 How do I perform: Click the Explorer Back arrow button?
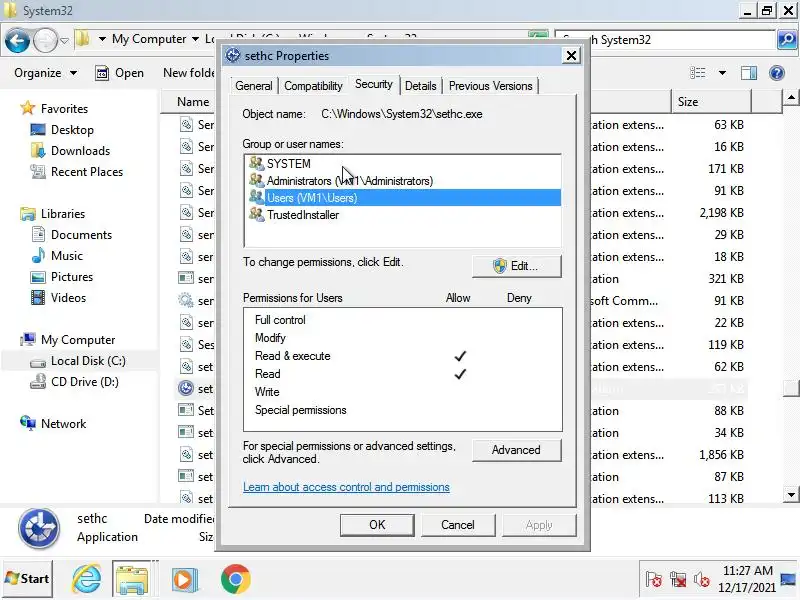click(x=17, y=40)
